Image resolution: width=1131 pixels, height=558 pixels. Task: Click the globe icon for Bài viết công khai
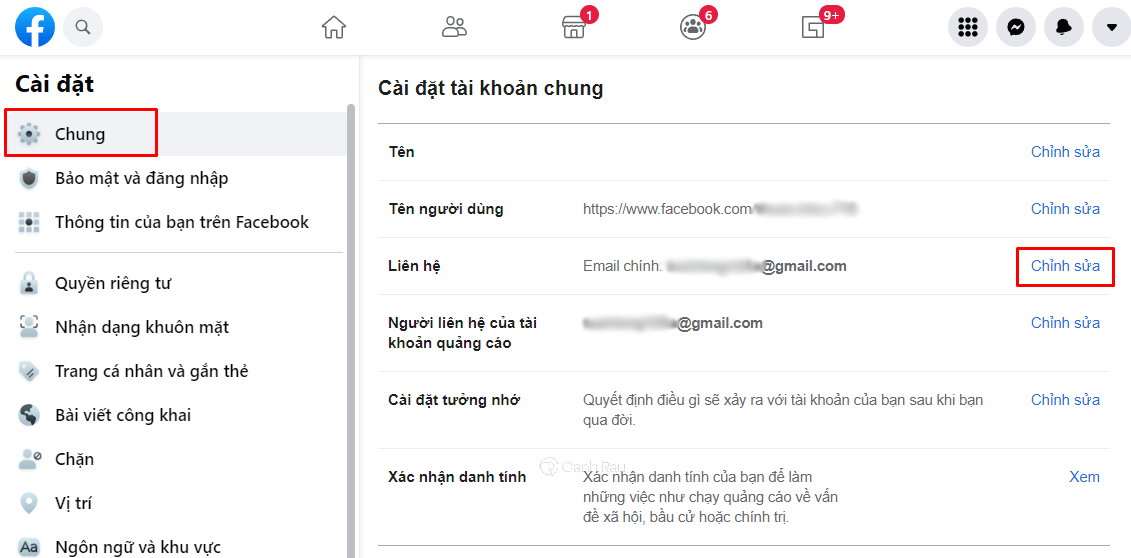29,415
